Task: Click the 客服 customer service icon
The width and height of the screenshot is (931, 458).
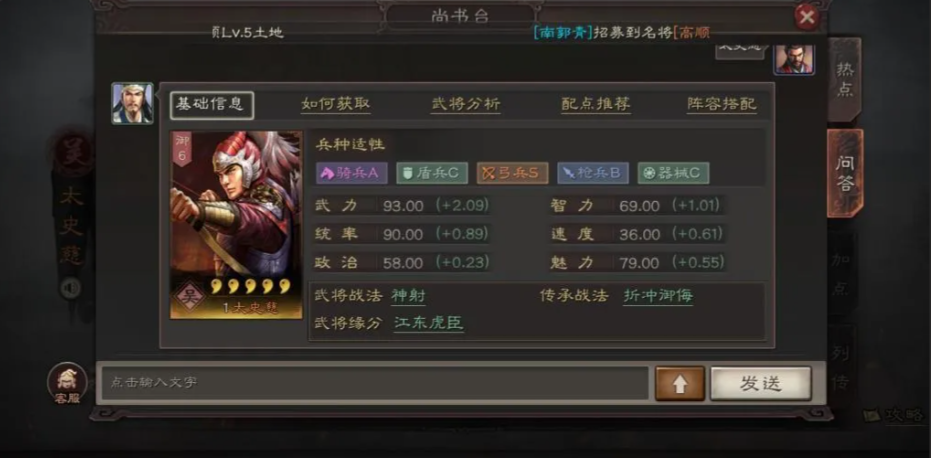Action: 67,383
